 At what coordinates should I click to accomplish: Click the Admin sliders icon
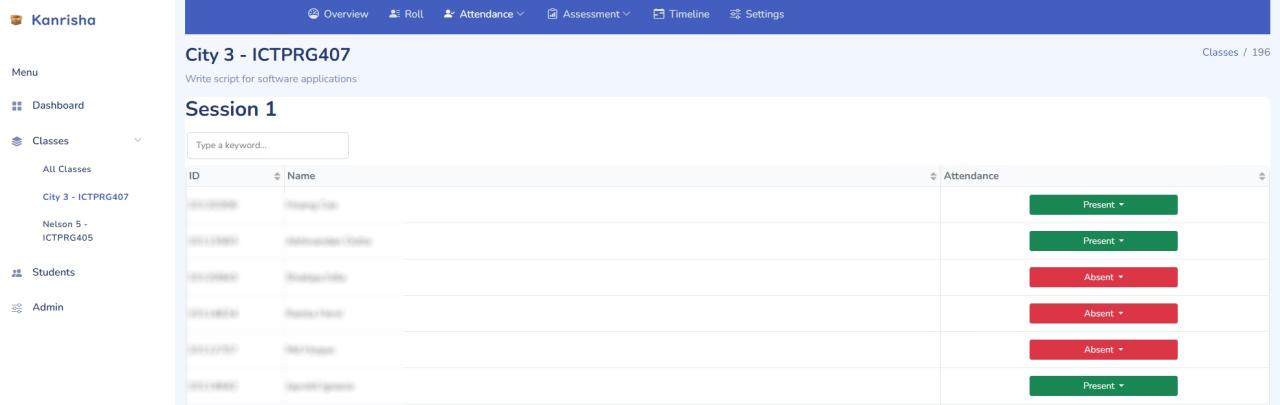point(16,307)
